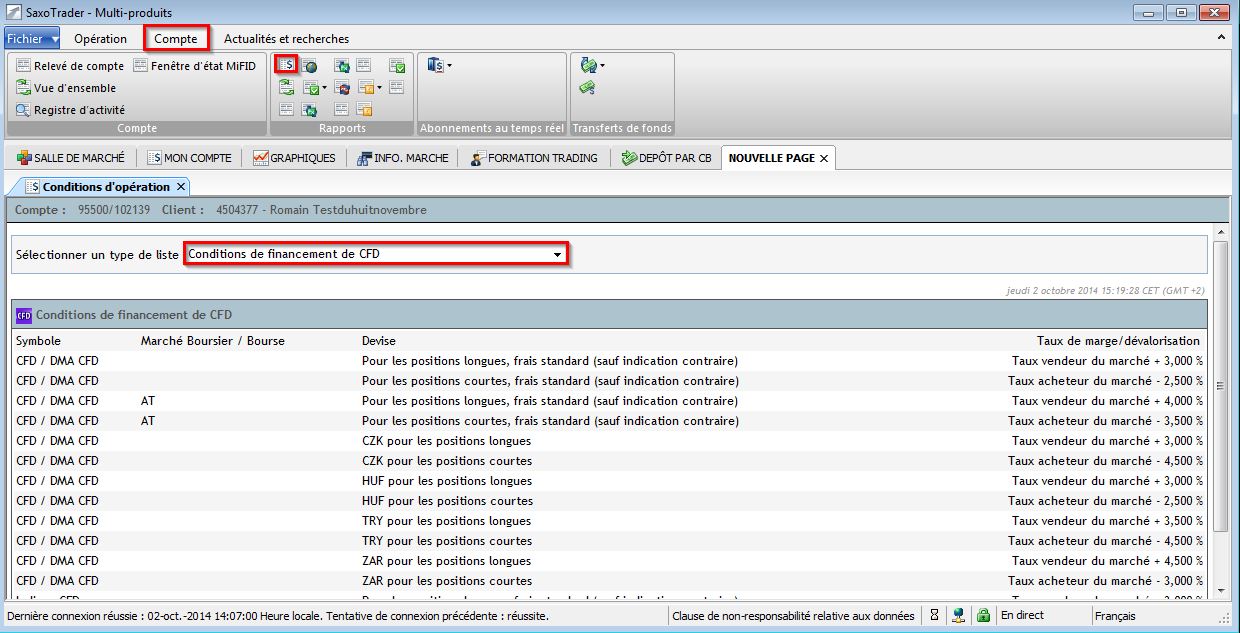Switch to the FORMATION TRADING tab
This screenshot has width=1240, height=633.
(535, 158)
